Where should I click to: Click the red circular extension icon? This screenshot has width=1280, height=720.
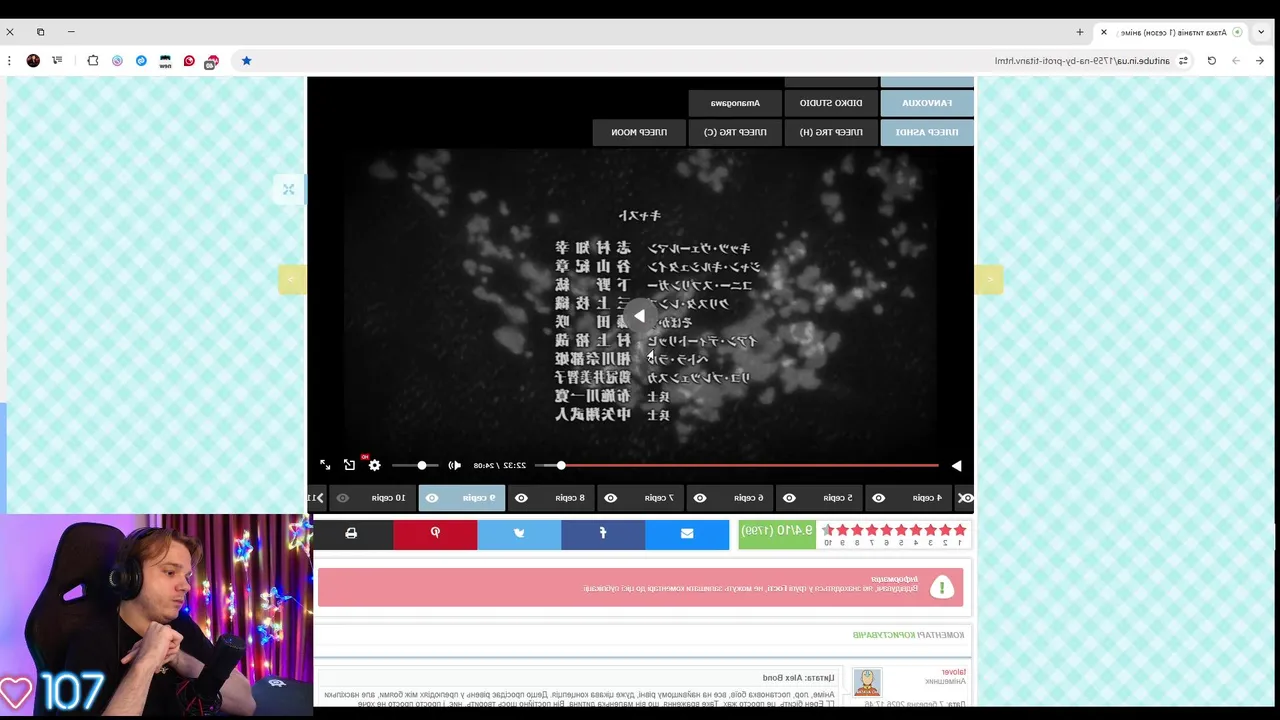click(189, 61)
